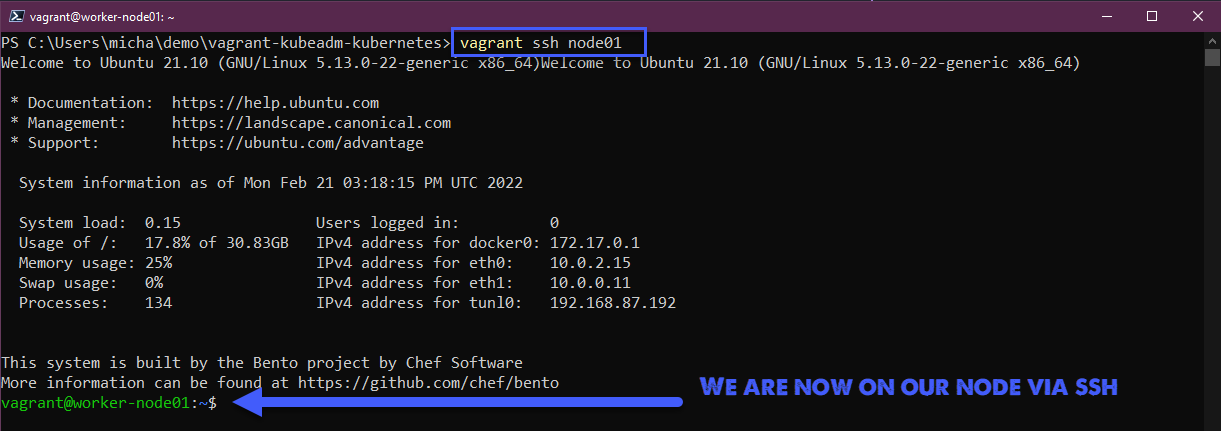Minimize the terminal window
The width and height of the screenshot is (1221, 431).
pyautogui.click(x=1106, y=16)
